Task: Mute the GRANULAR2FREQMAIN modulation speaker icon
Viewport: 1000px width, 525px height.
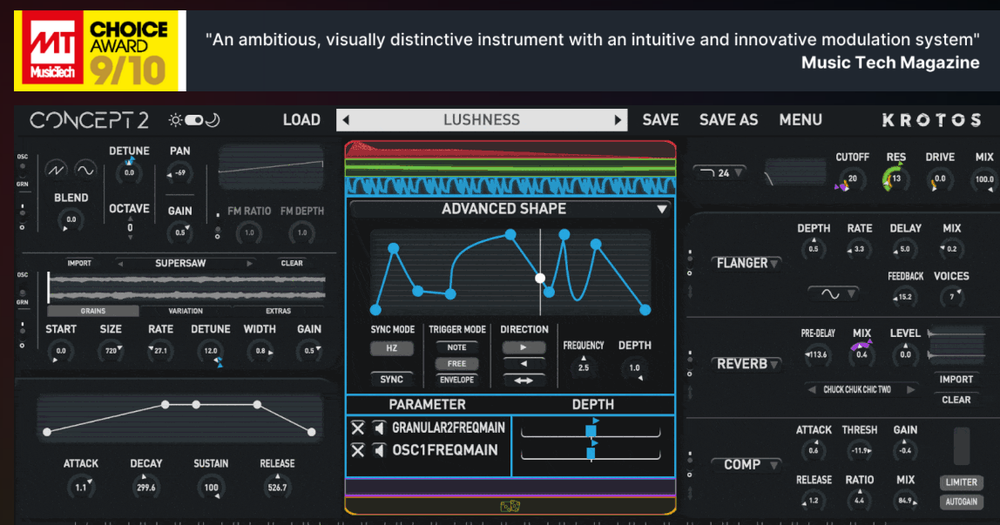Action: (379, 428)
